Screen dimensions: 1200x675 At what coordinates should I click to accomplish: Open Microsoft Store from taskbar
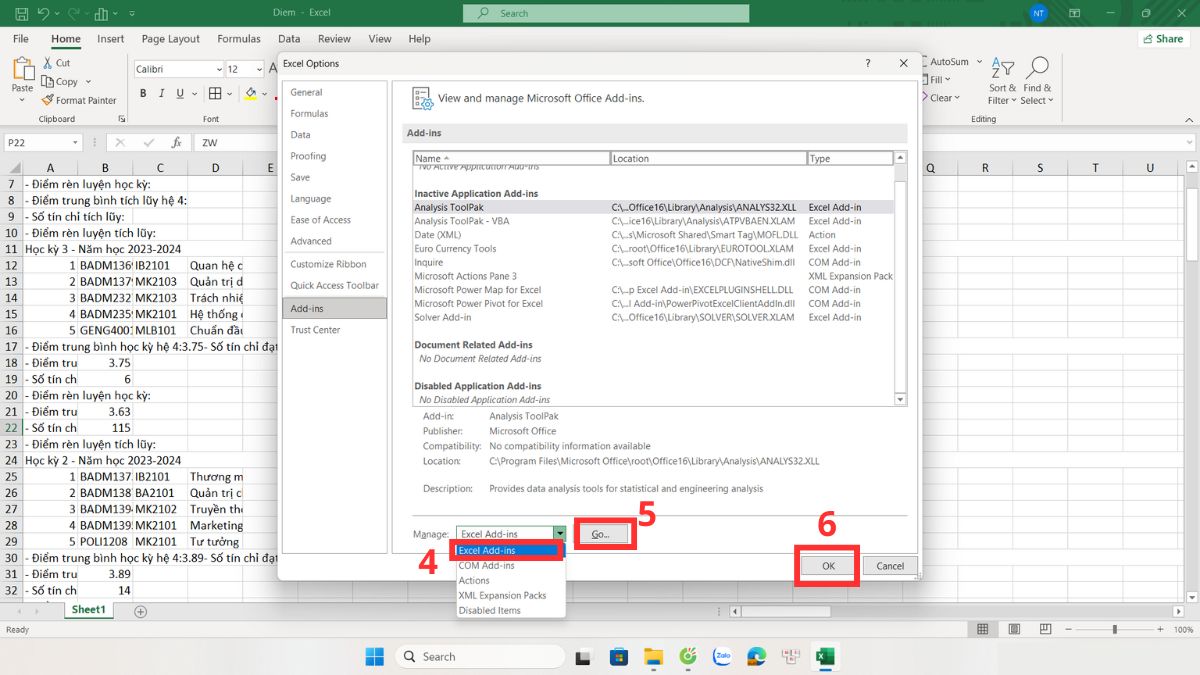(619, 656)
